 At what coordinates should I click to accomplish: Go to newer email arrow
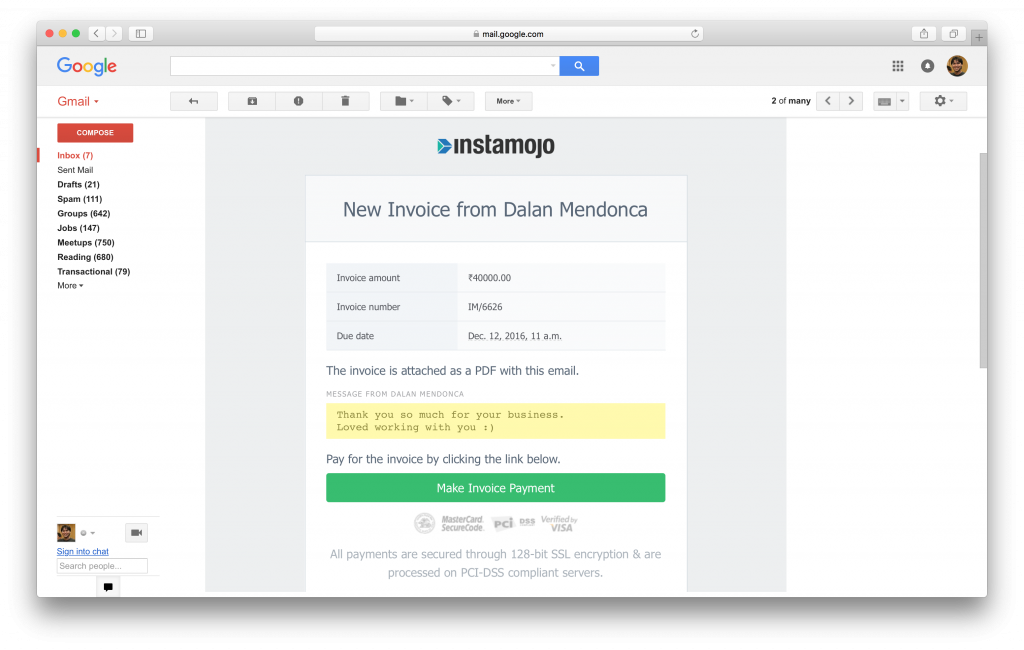828,101
